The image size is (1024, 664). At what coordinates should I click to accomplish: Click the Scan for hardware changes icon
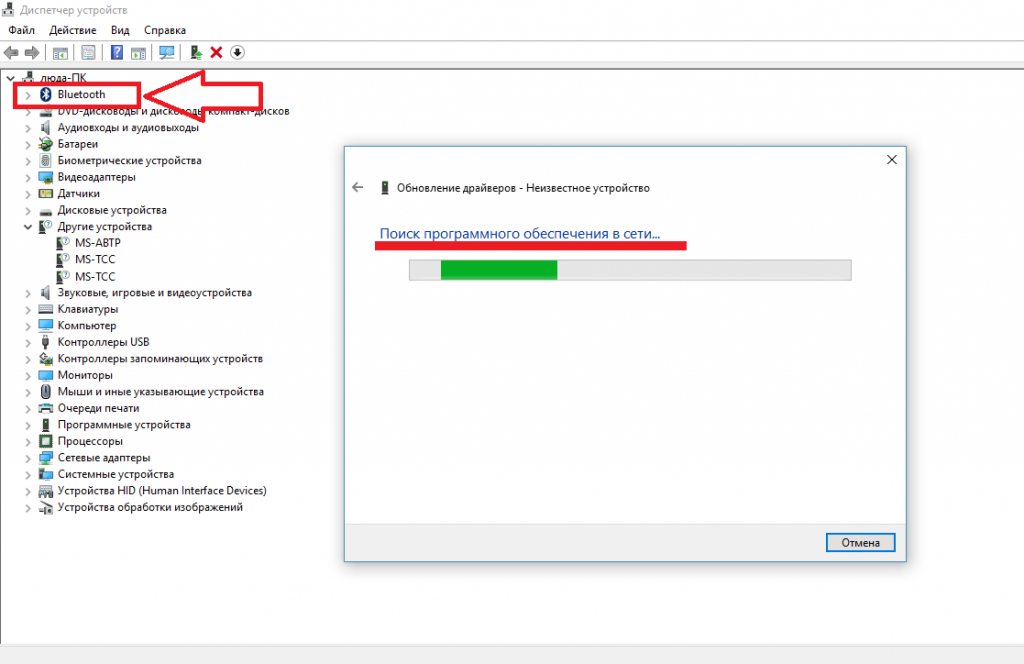click(166, 52)
